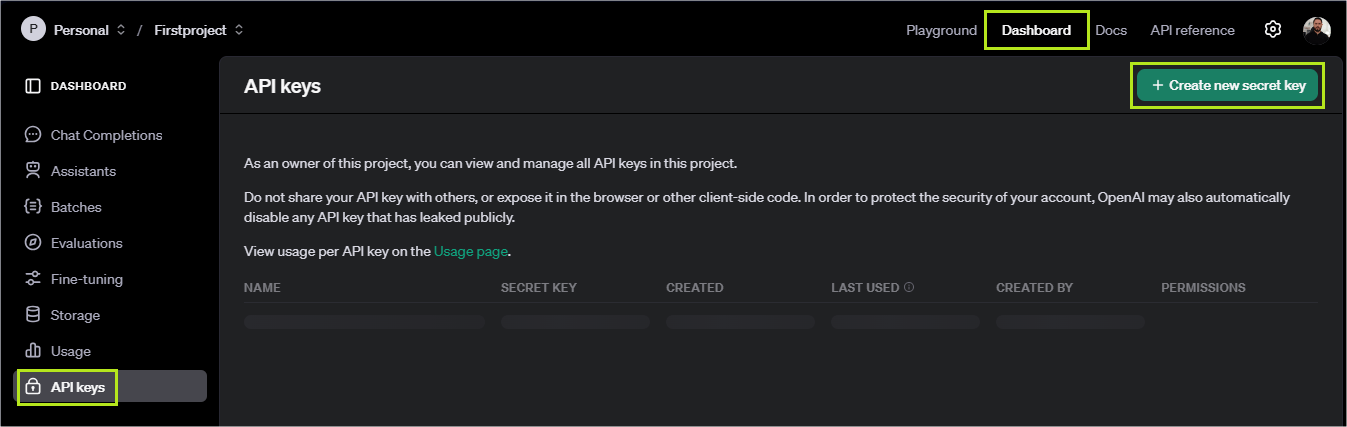
Task: Click Create new secret key button
Action: pos(1228,86)
